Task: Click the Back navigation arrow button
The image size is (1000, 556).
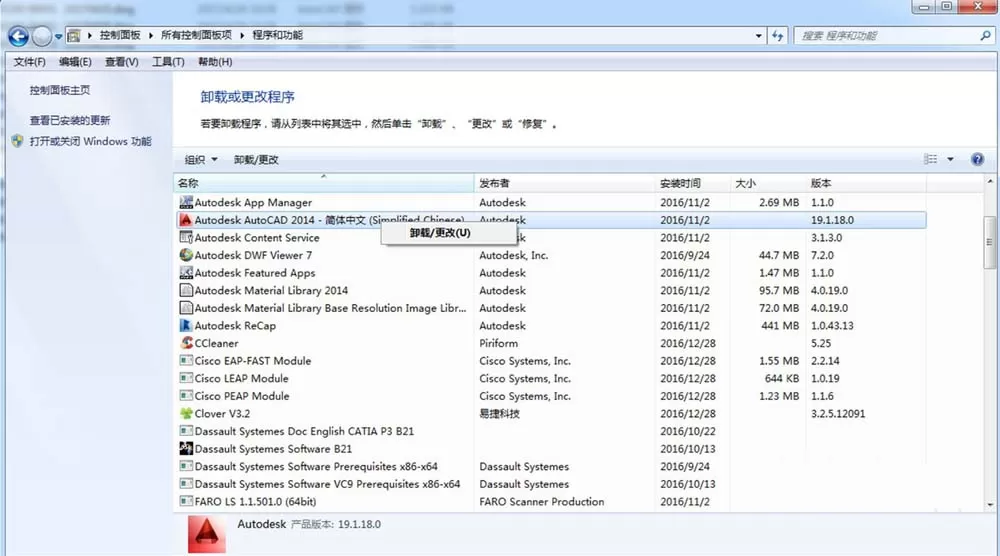Action: [x=18, y=36]
